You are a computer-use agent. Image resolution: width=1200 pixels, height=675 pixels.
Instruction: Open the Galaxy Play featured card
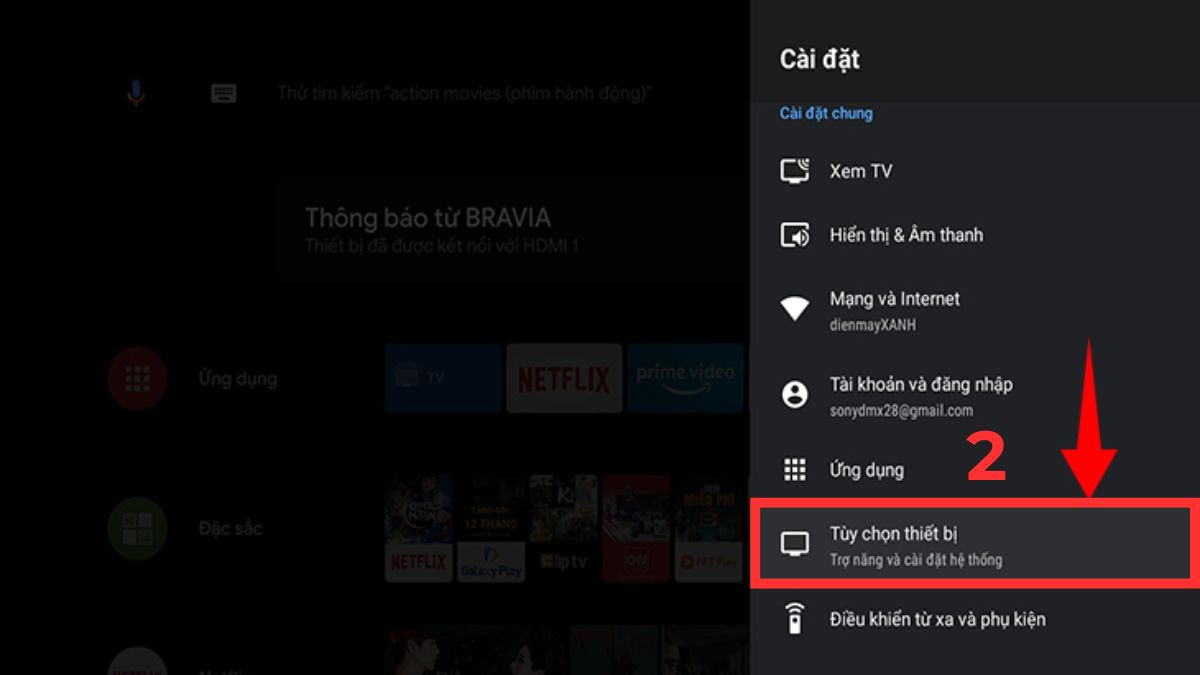(491, 528)
